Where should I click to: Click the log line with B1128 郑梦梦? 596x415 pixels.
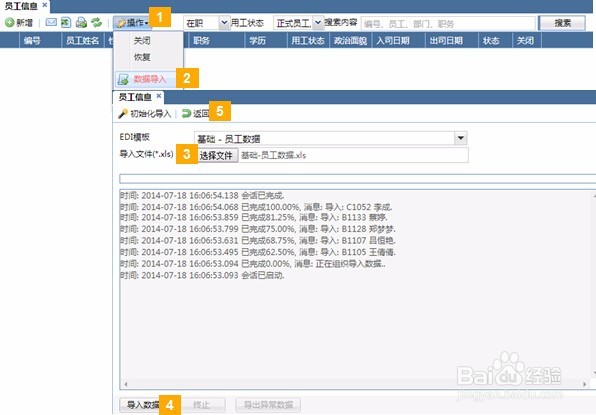click(x=258, y=229)
